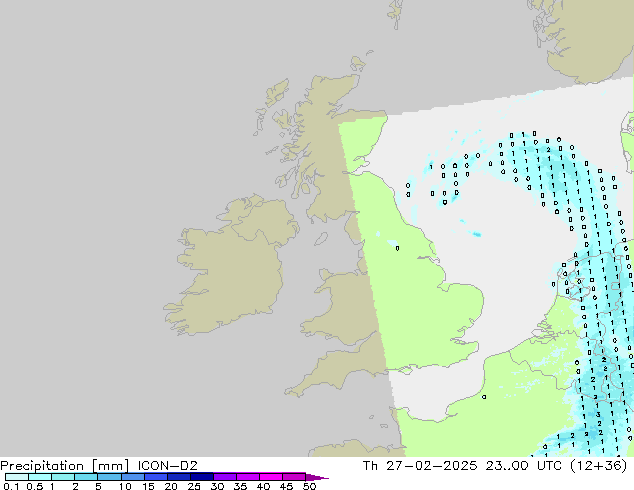Screen dimensions: 634x490
Task: Select the 5–10 mm legend swatch
Action: click(x=109, y=477)
